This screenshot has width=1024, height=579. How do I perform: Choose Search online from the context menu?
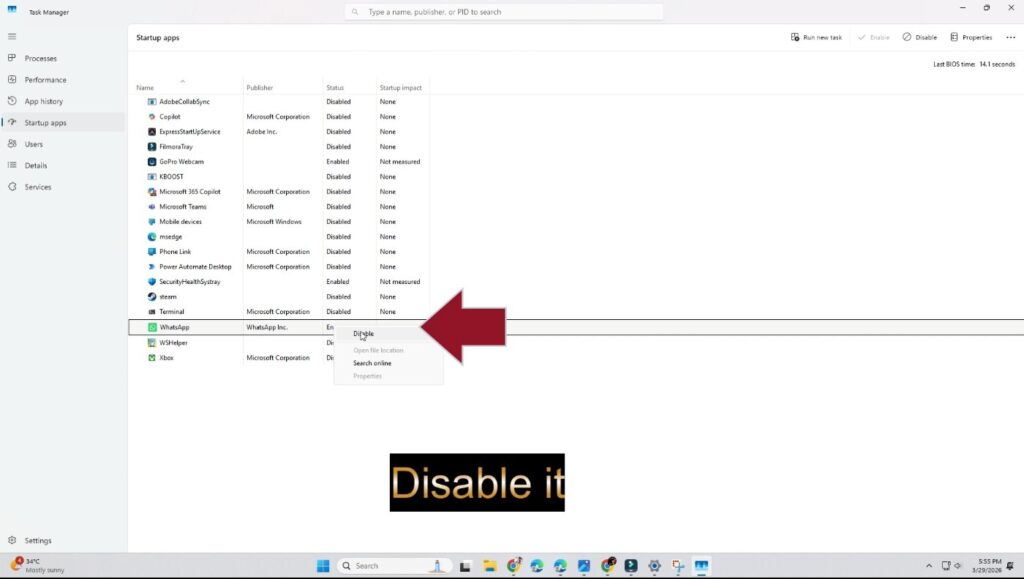[x=372, y=363]
